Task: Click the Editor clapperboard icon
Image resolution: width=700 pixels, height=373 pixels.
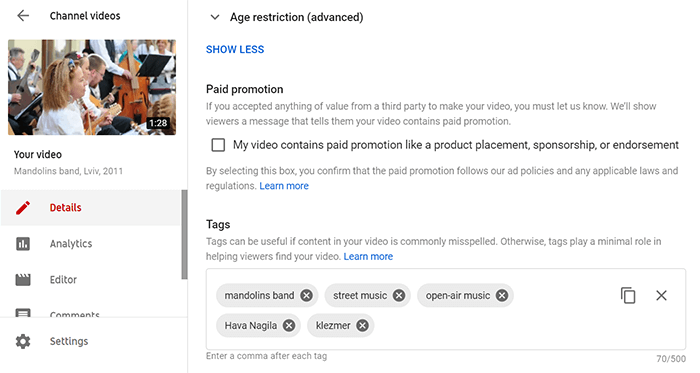Action: tap(23, 280)
